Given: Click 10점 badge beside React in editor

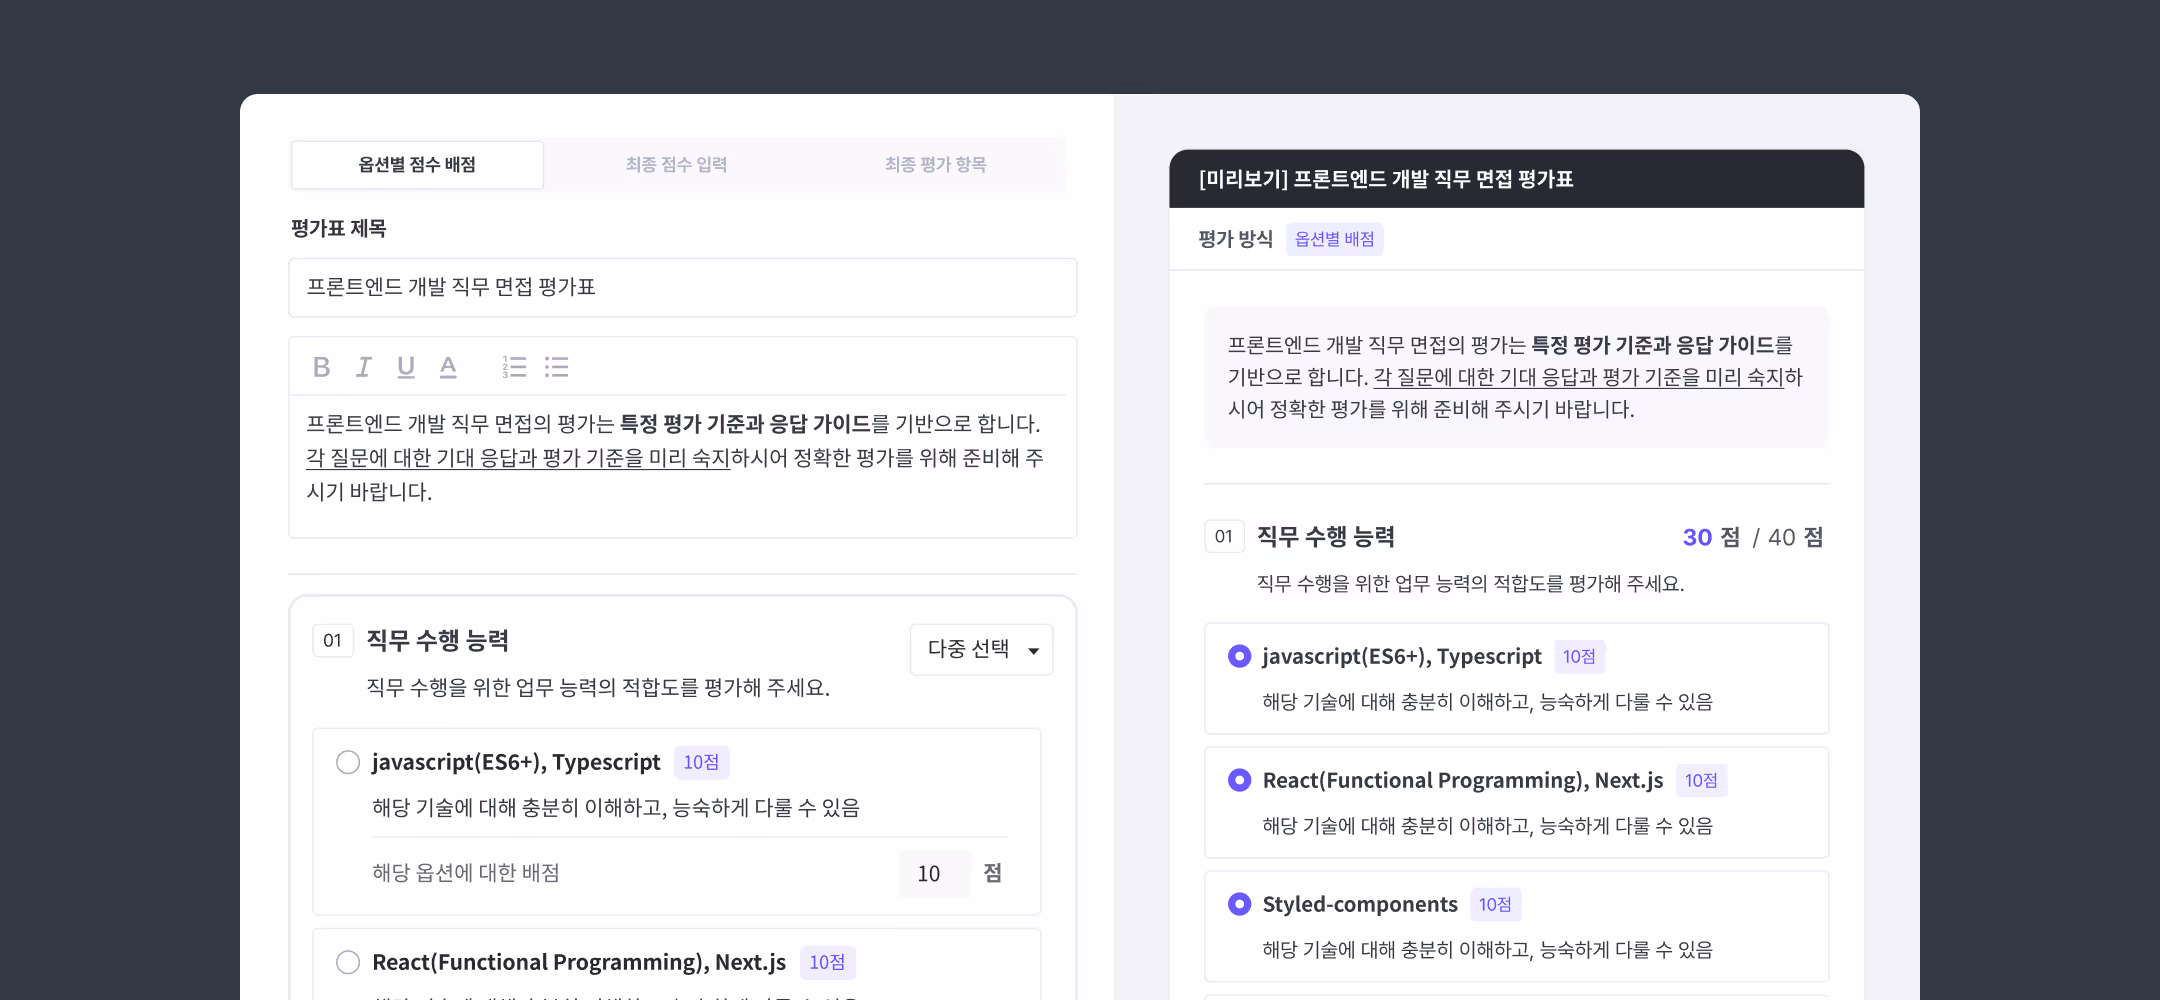Looking at the screenshot, I should pyautogui.click(x=827, y=963).
